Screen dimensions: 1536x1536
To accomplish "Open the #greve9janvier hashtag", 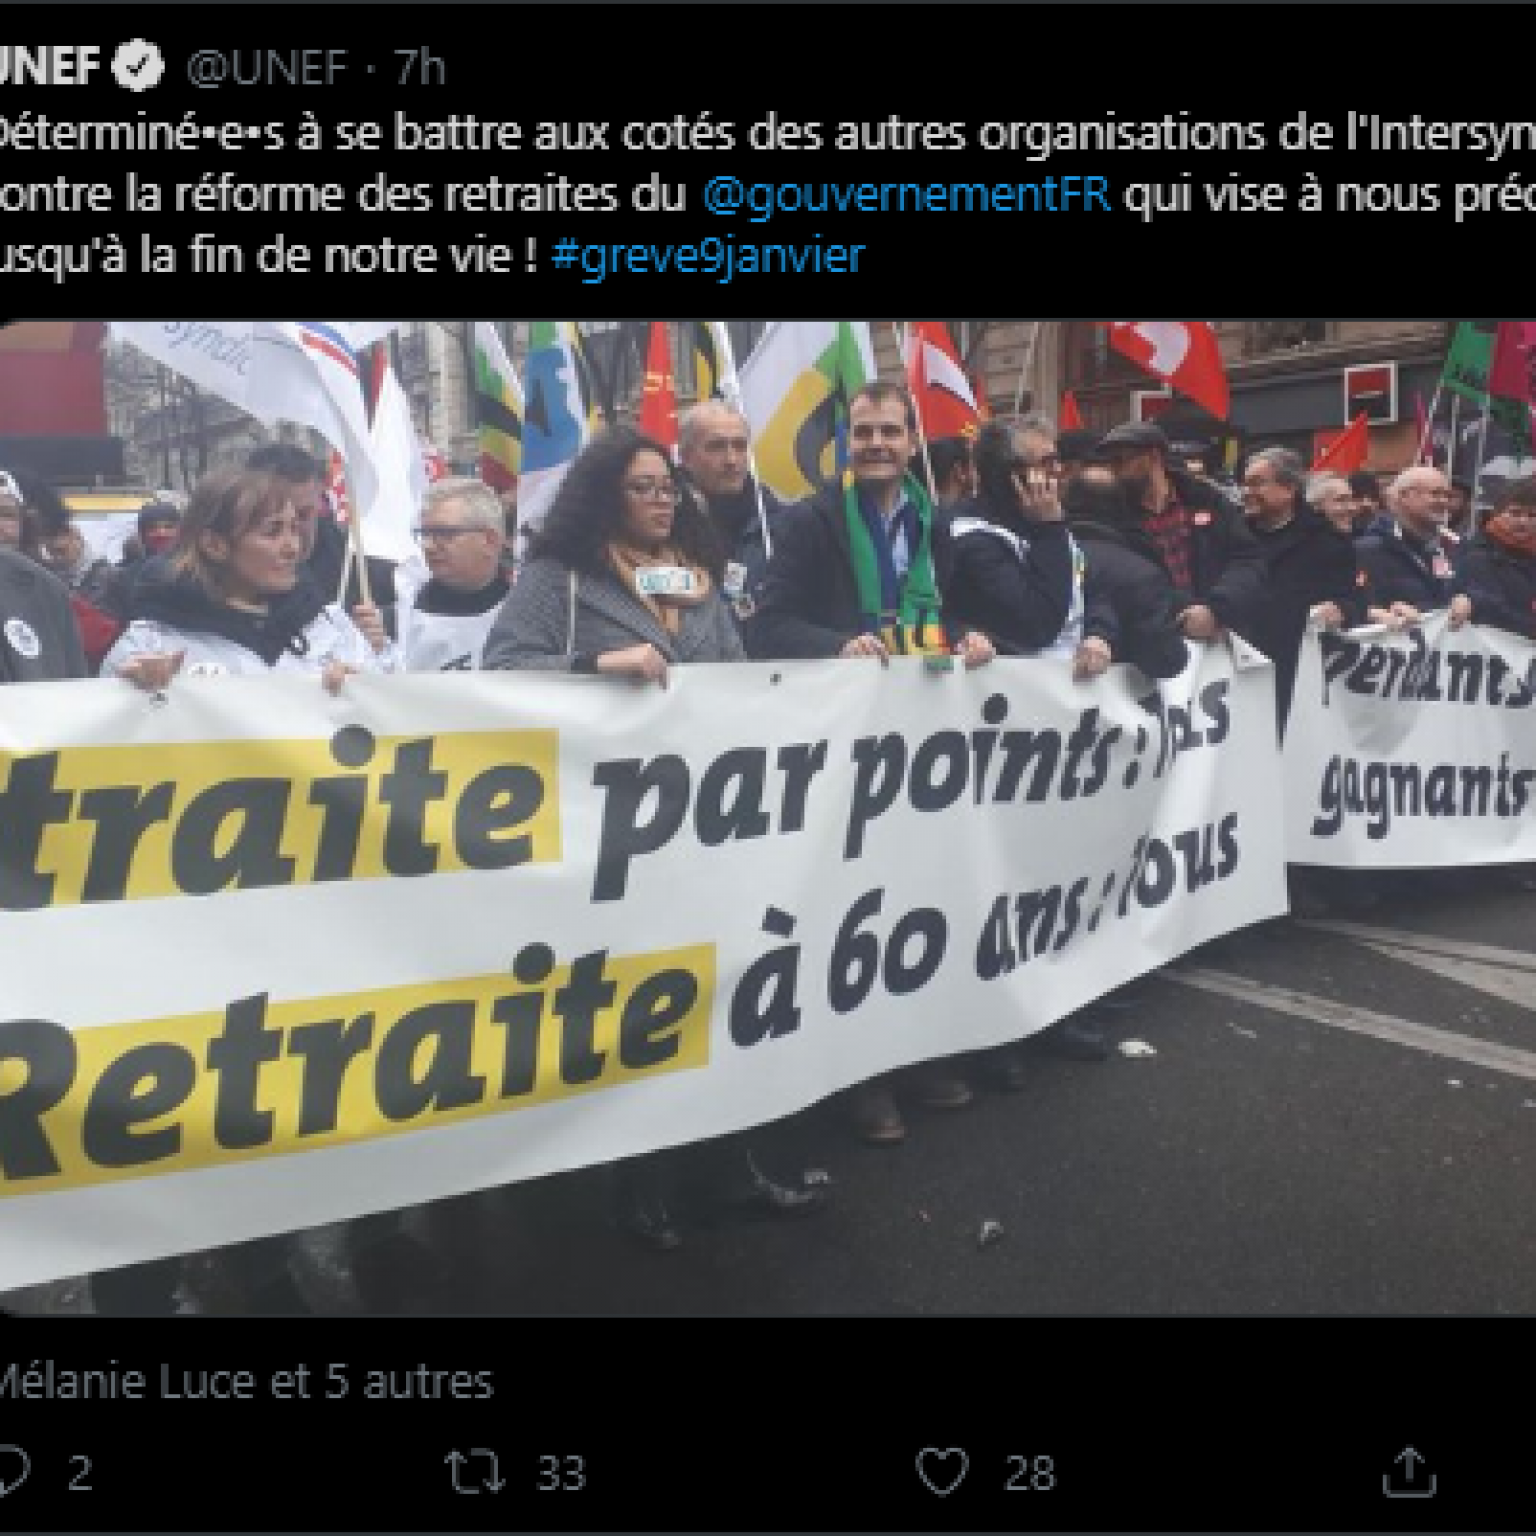I will point(708,256).
